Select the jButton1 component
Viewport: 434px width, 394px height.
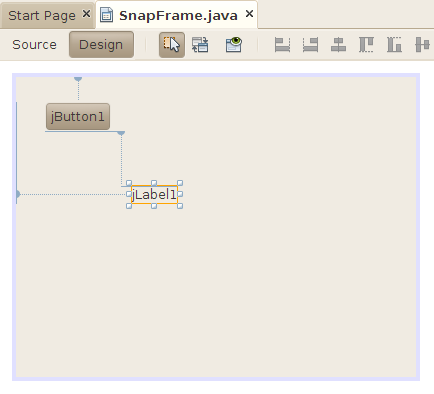click(x=78, y=116)
